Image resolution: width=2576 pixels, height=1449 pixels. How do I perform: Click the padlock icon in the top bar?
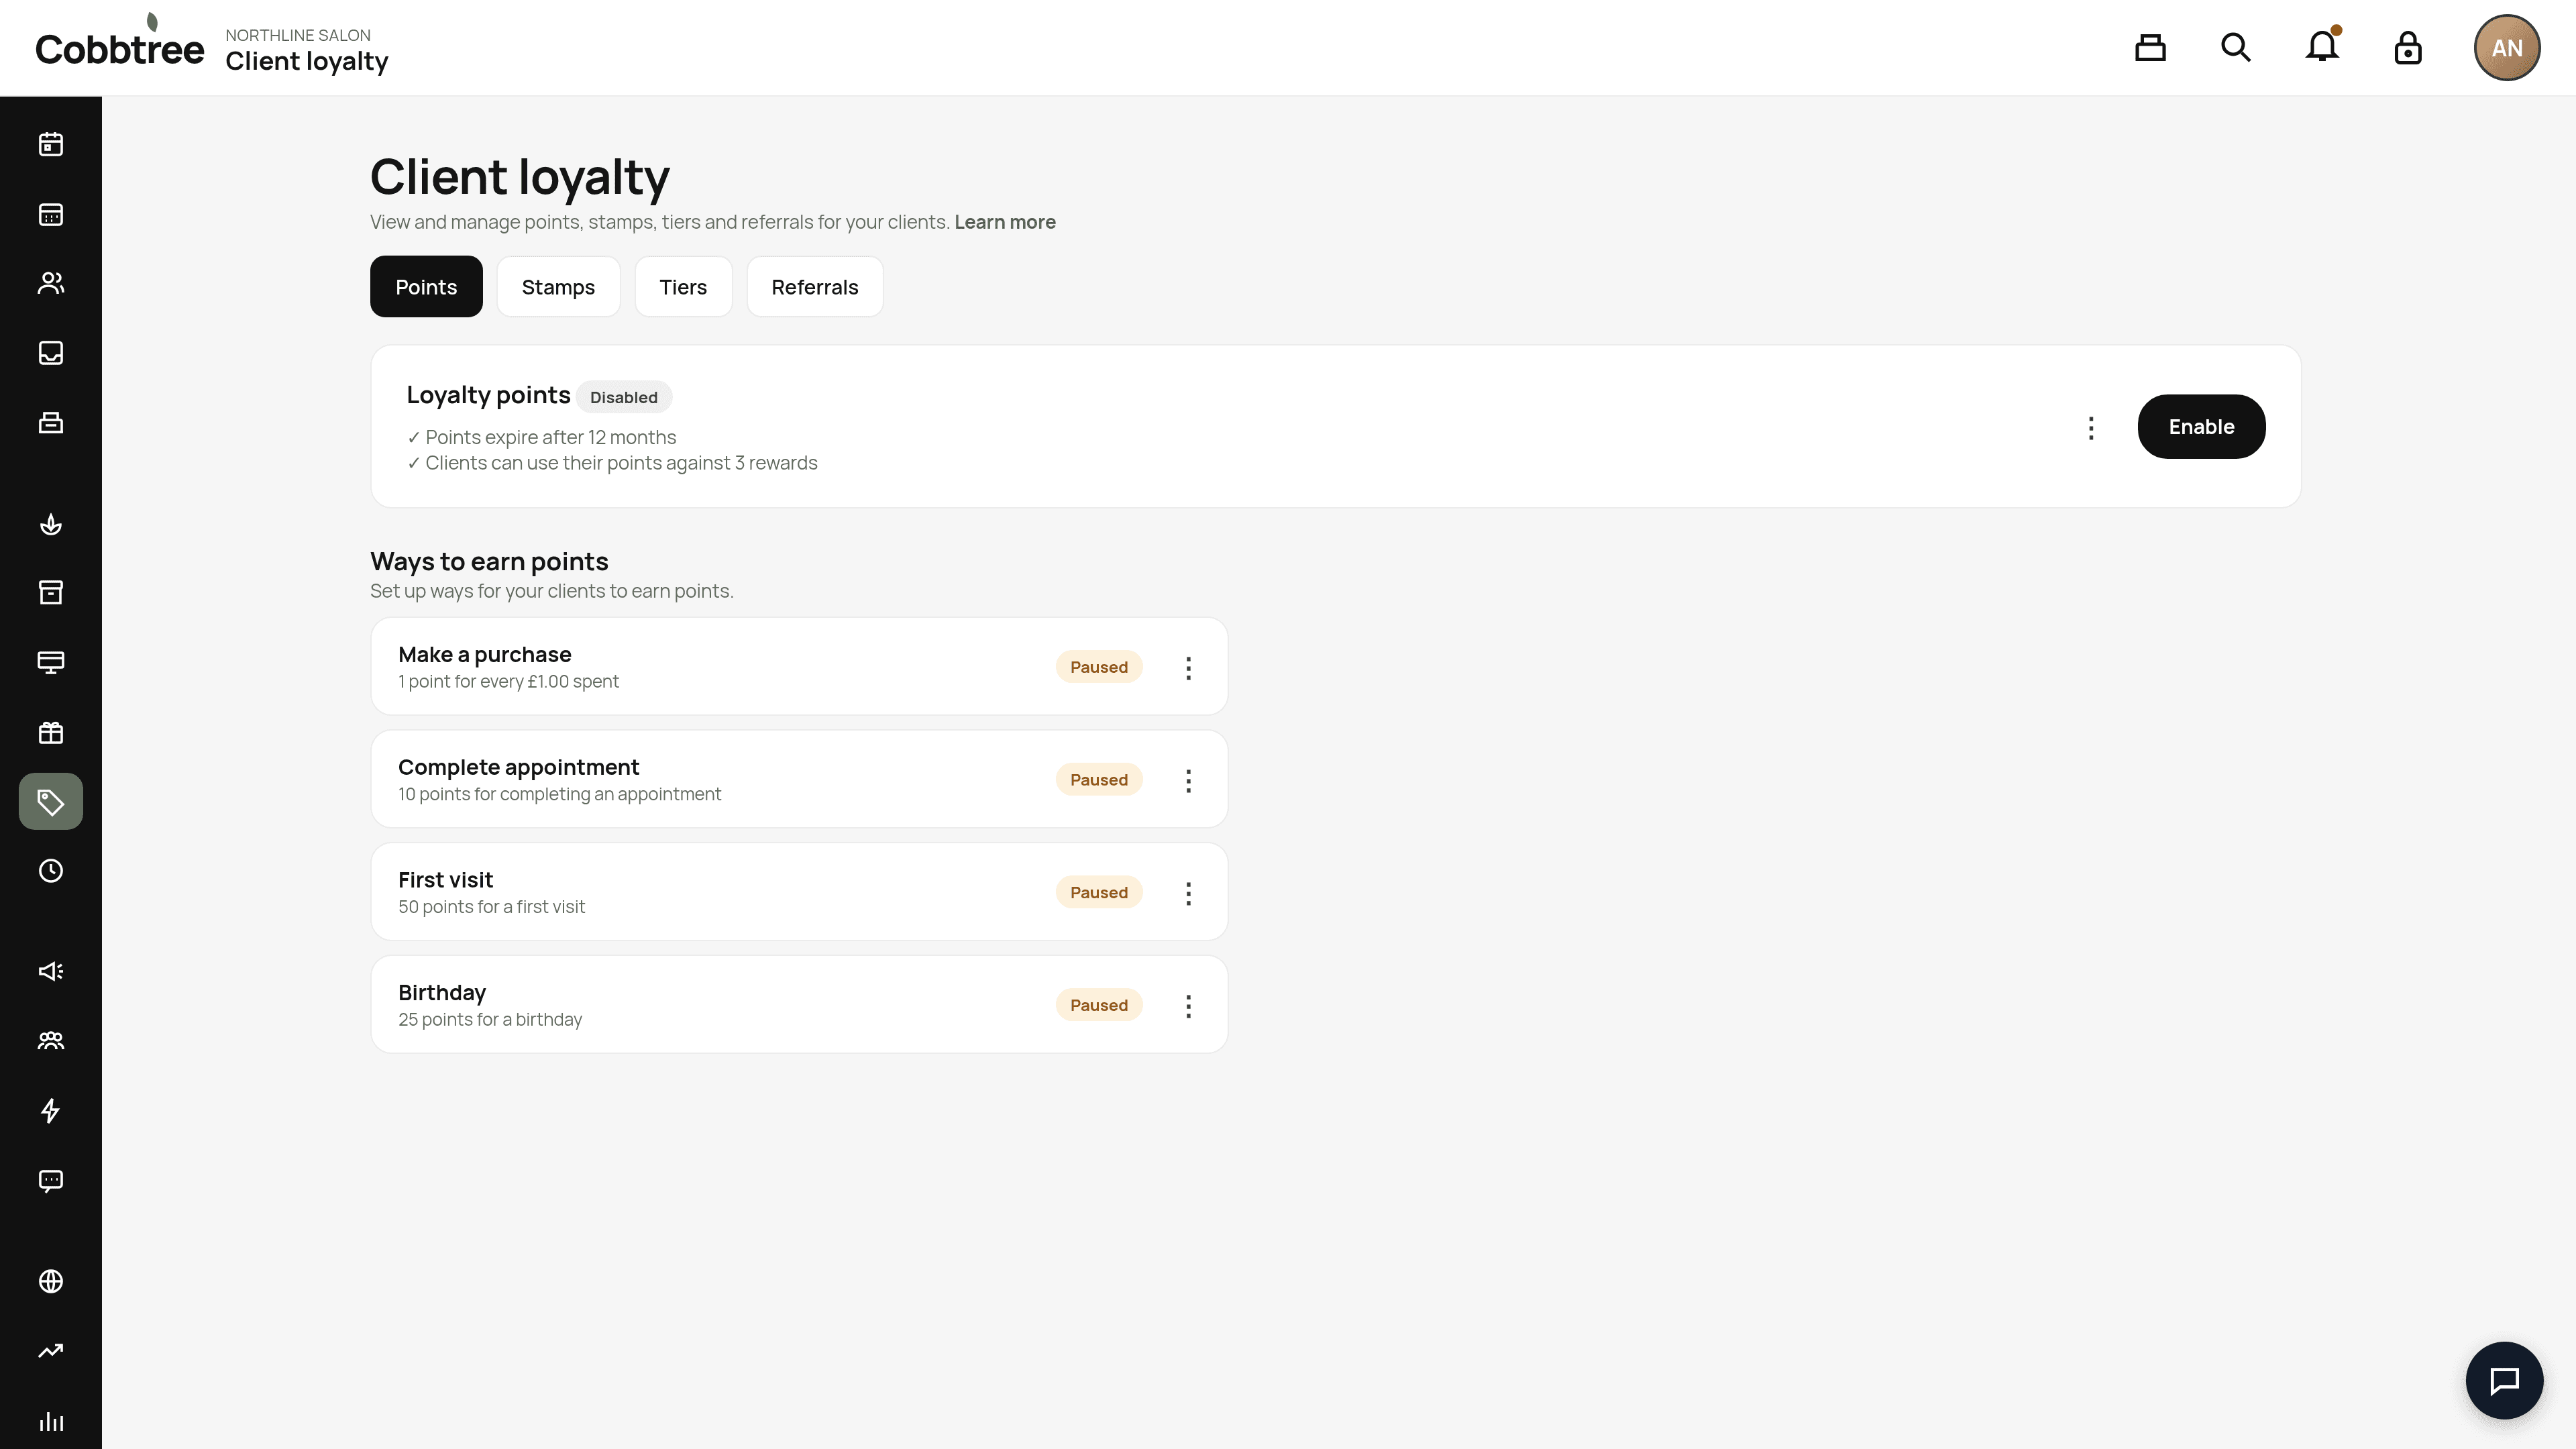(x=2408, y=48)
